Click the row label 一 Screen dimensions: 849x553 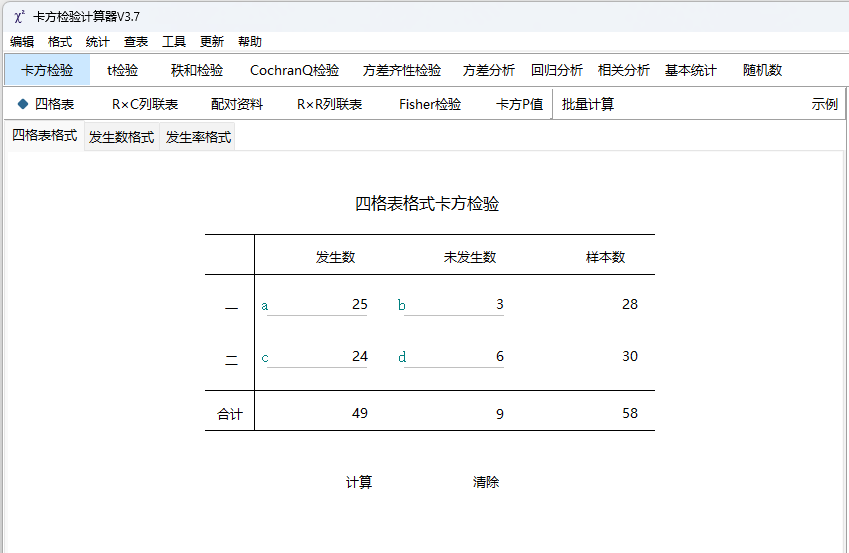point(232,309)
